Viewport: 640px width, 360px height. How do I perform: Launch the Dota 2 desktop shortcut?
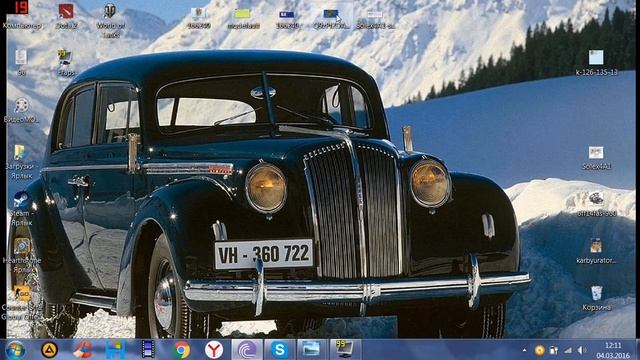pyautogui.click(x=66, y=16)
